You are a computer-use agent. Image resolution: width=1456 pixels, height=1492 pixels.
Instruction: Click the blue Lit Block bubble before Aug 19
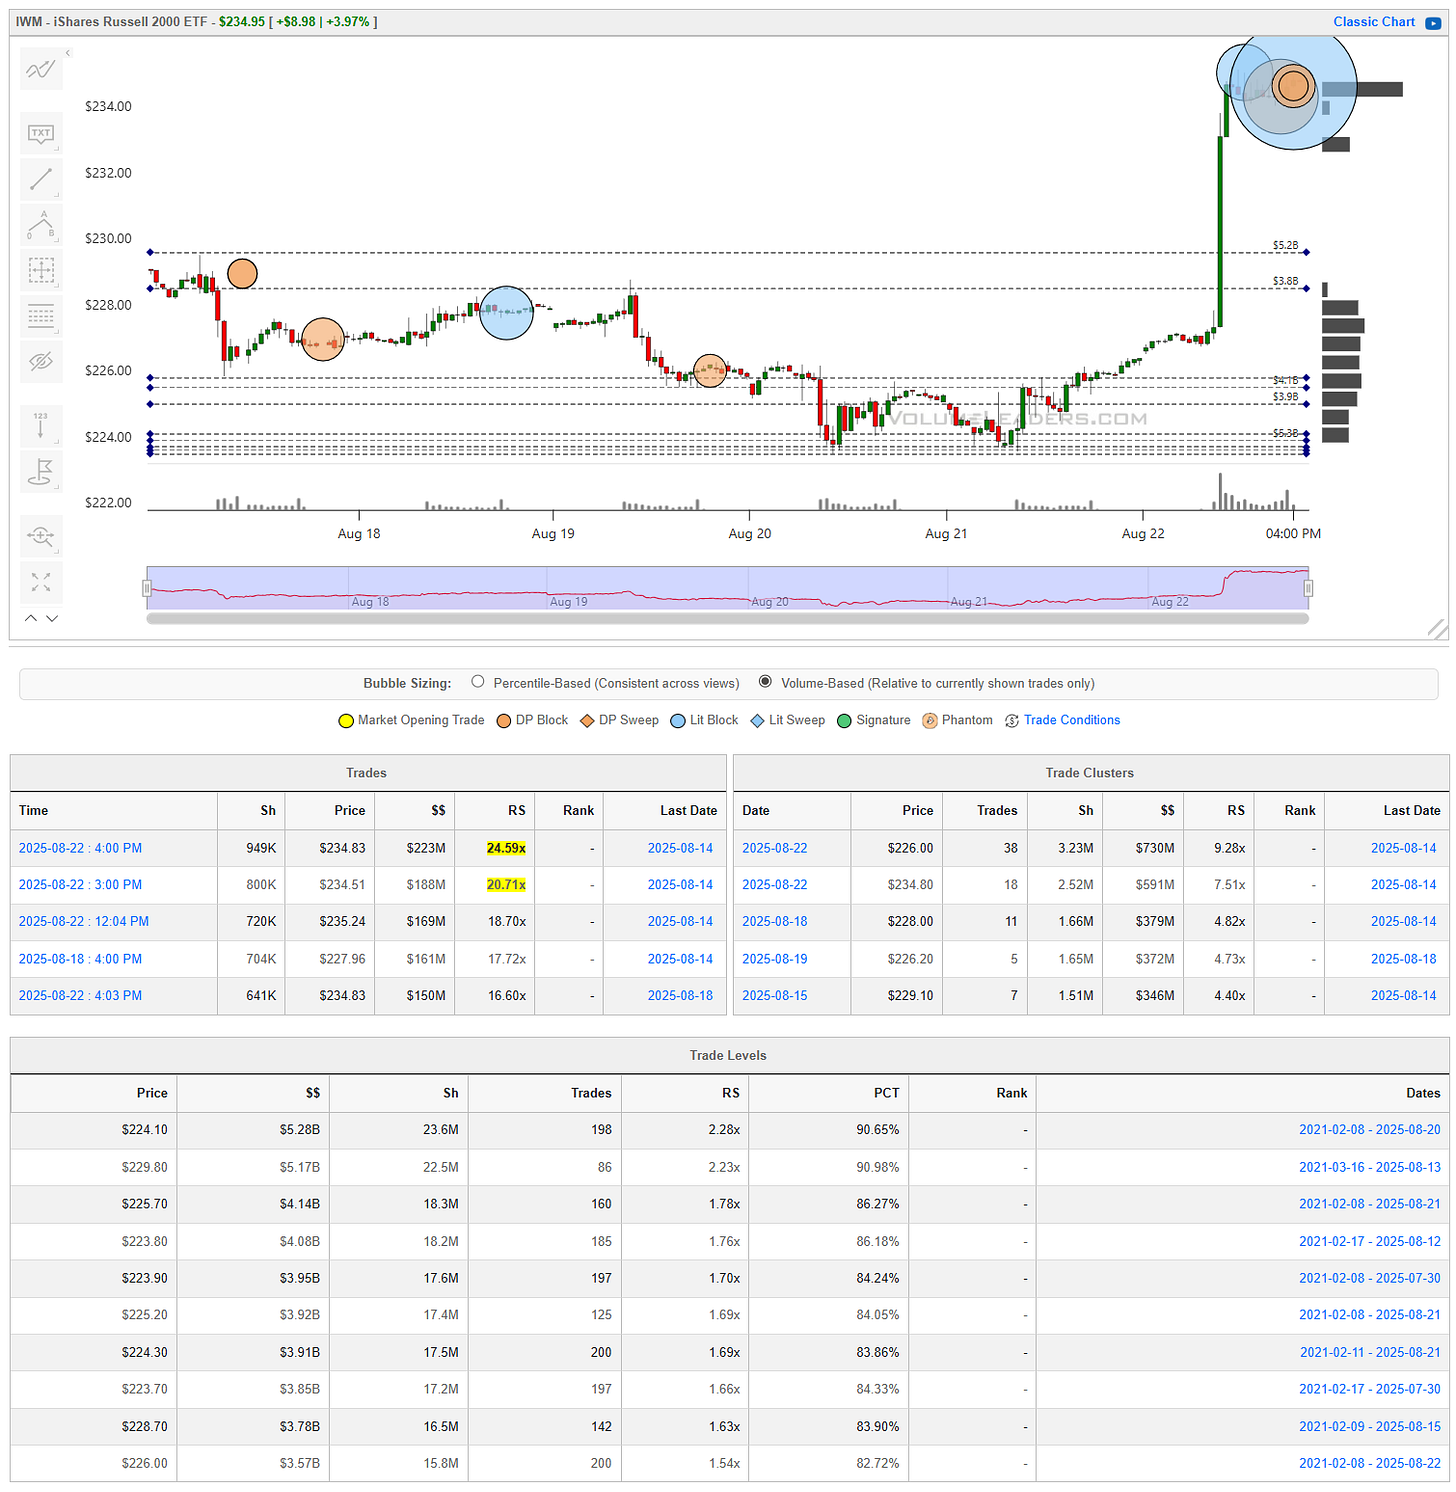point(506,313)
